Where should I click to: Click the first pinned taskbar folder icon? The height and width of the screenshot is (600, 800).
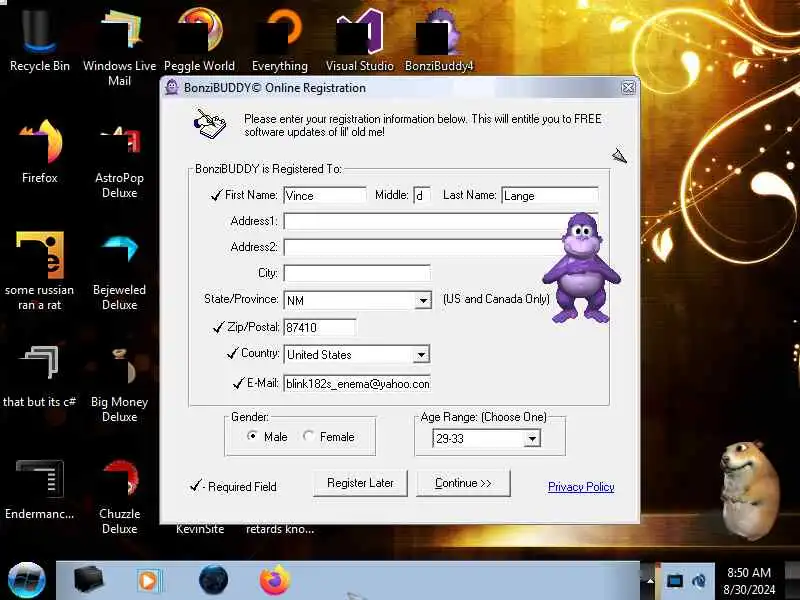point(88,580)
